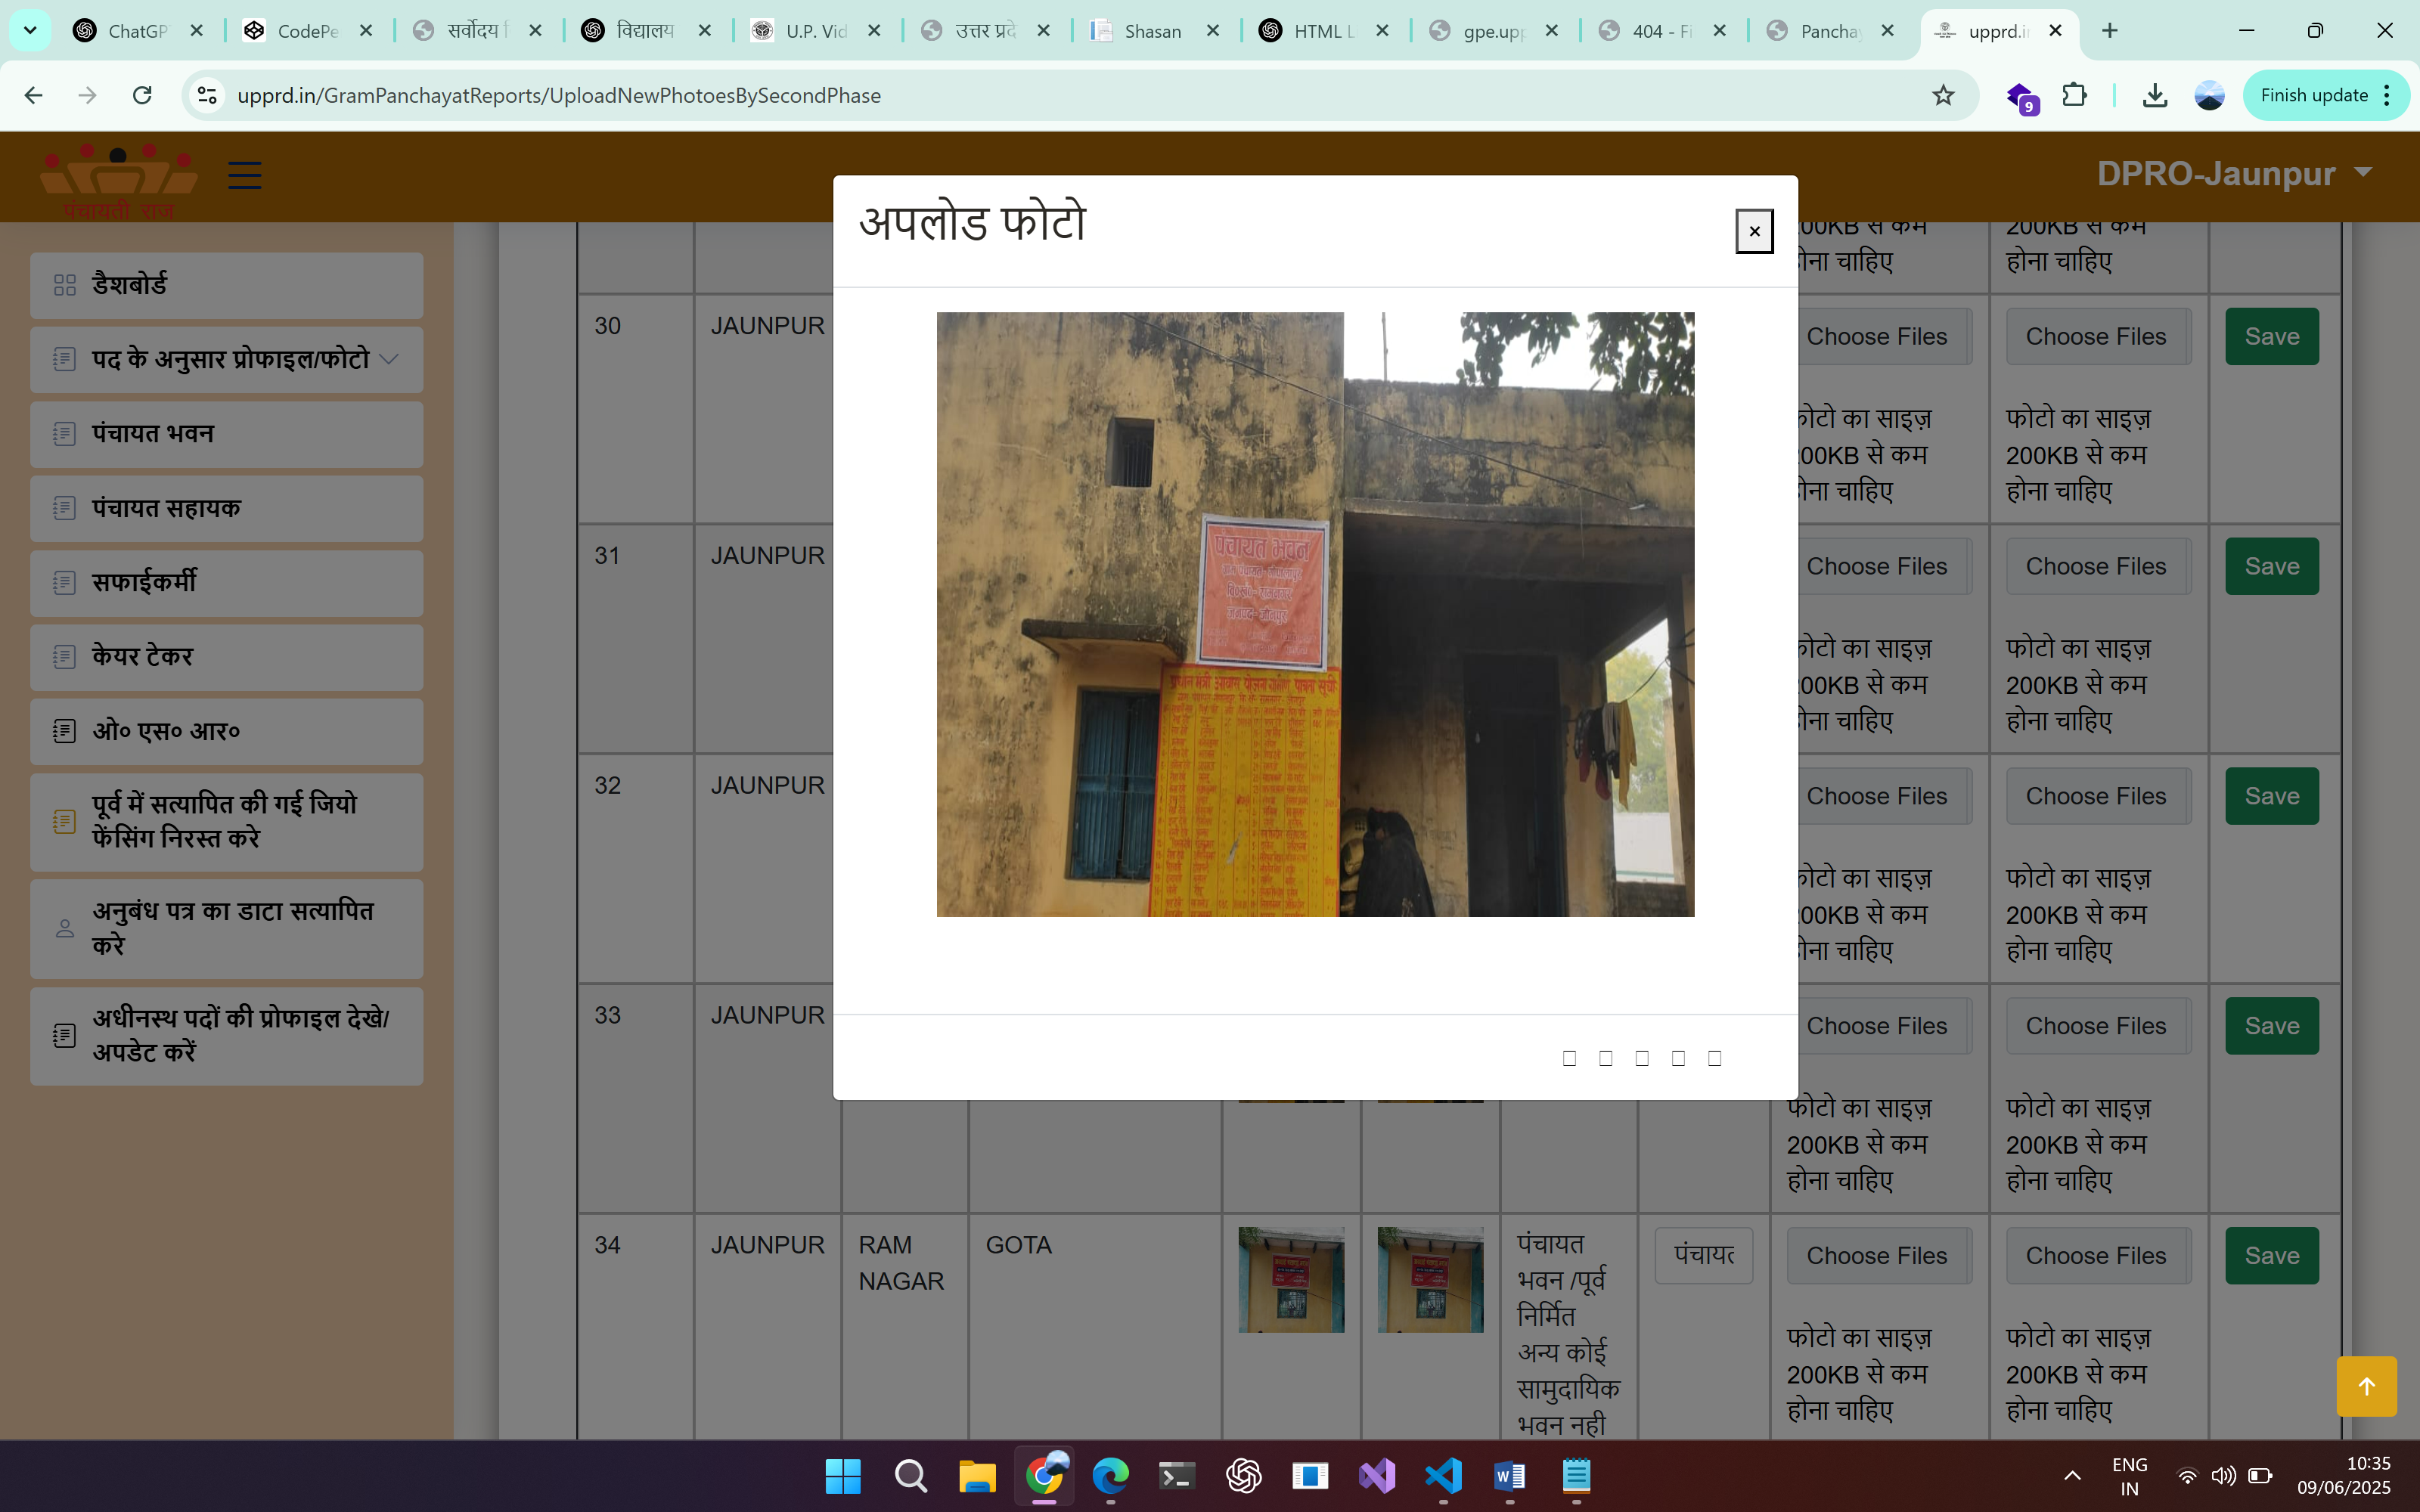Reload the page using refresh icon
The width and height of the screenshot is (2420, 1512).
click(142, 95)
